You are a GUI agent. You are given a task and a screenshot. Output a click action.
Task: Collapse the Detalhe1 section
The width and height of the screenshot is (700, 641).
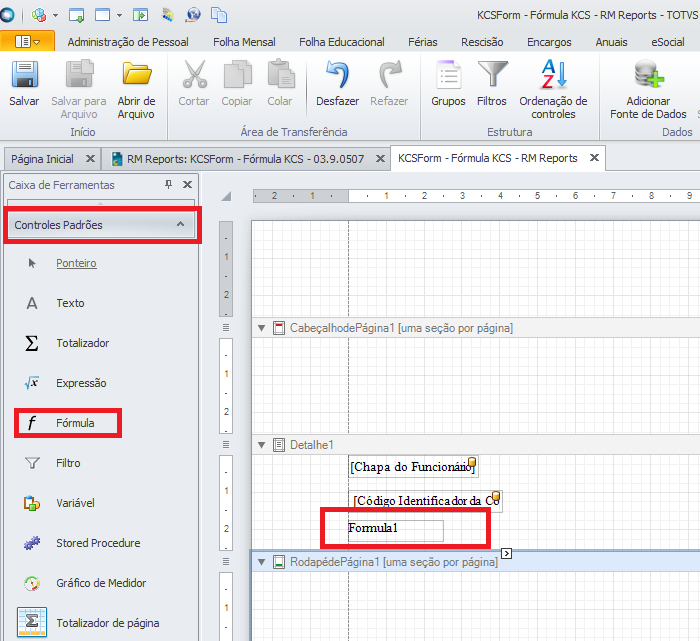pyautogui.click(x=262, y=445)
